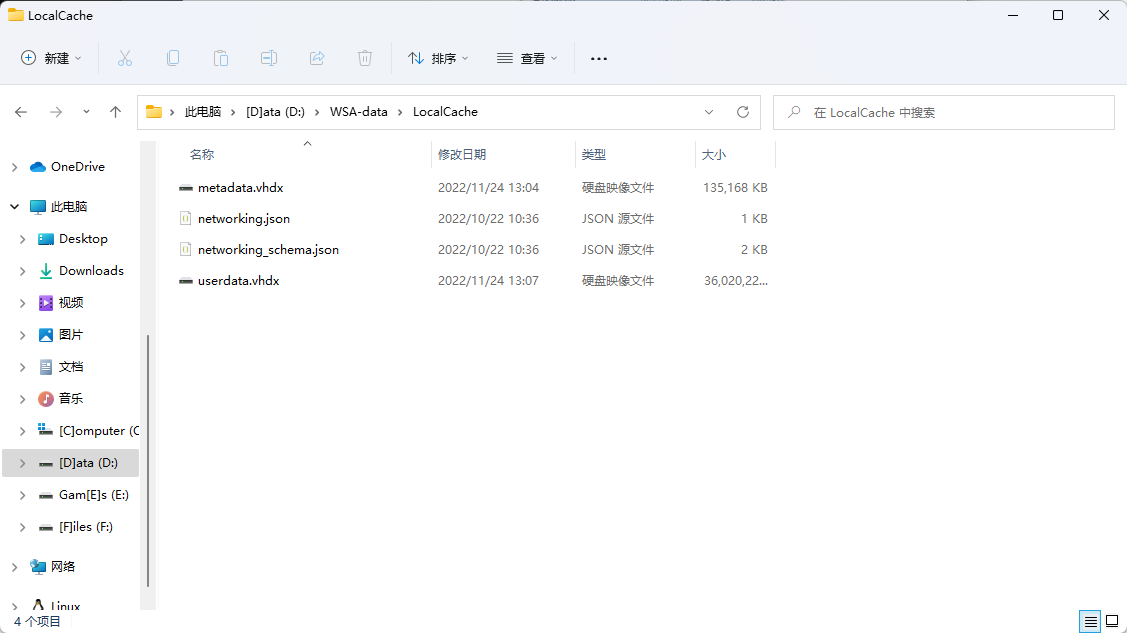1127x633 pixels.
Task: Click the navigation pane vertical scrollbar
Action: click(x=148, y=460)
